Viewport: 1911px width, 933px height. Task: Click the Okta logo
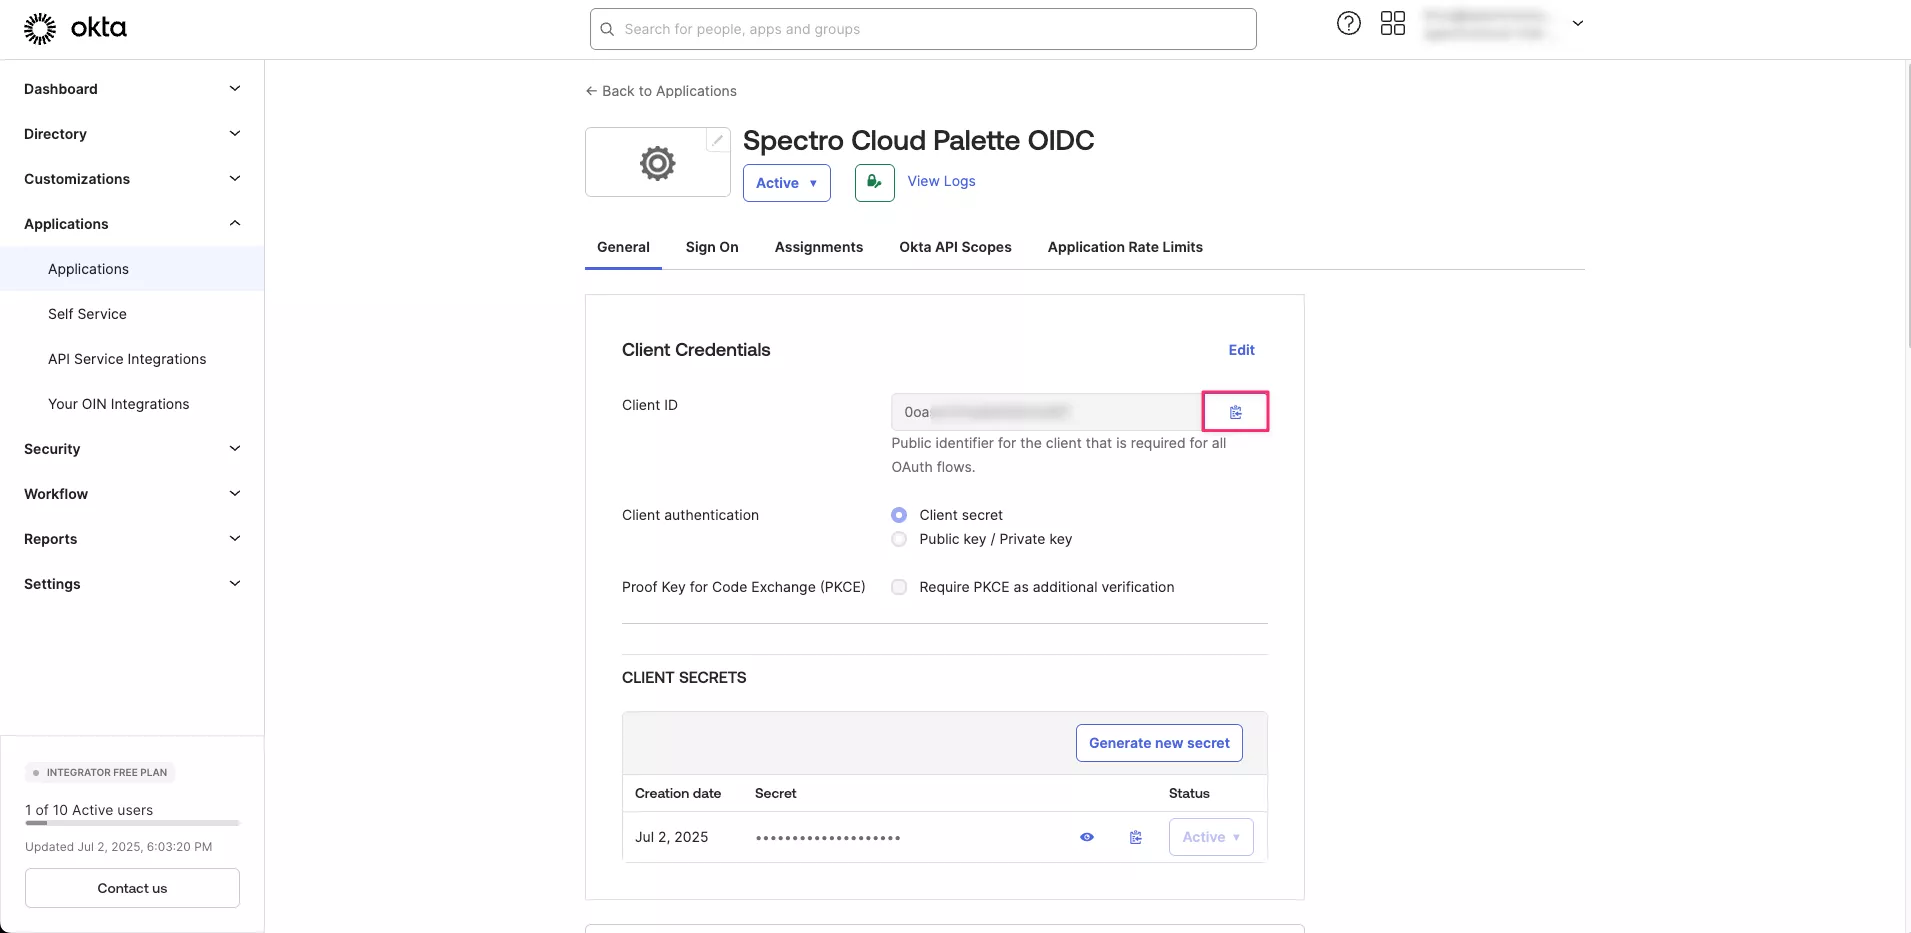[75, 27]
